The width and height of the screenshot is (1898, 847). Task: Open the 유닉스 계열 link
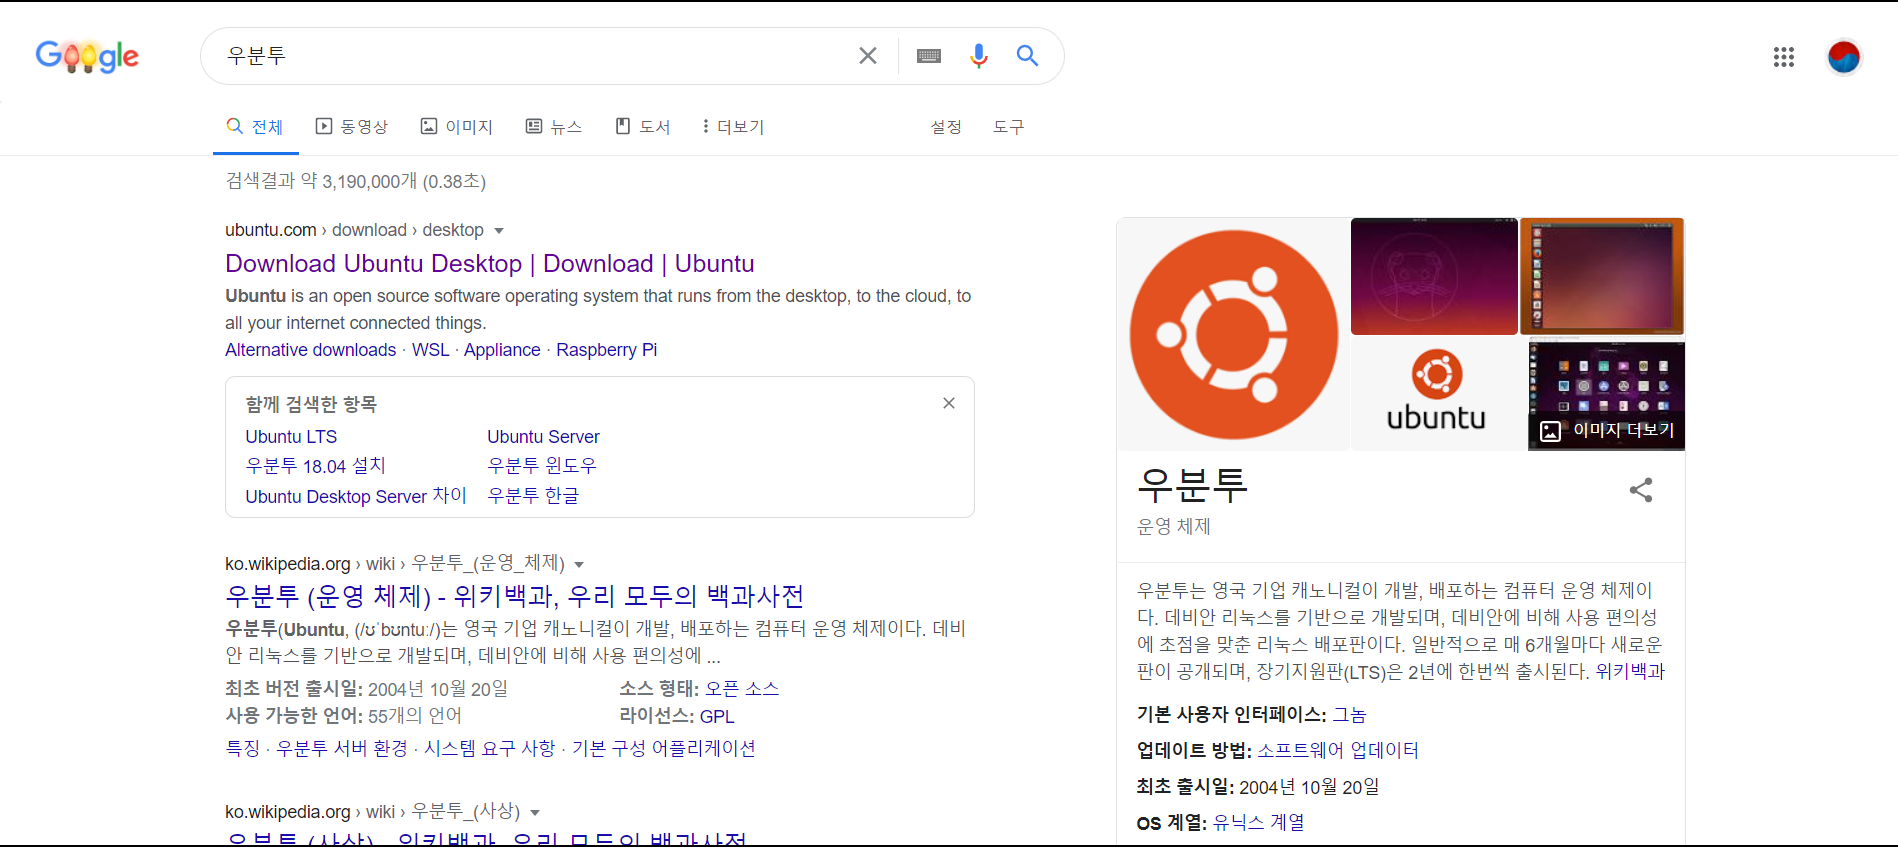click(1258, 823)
